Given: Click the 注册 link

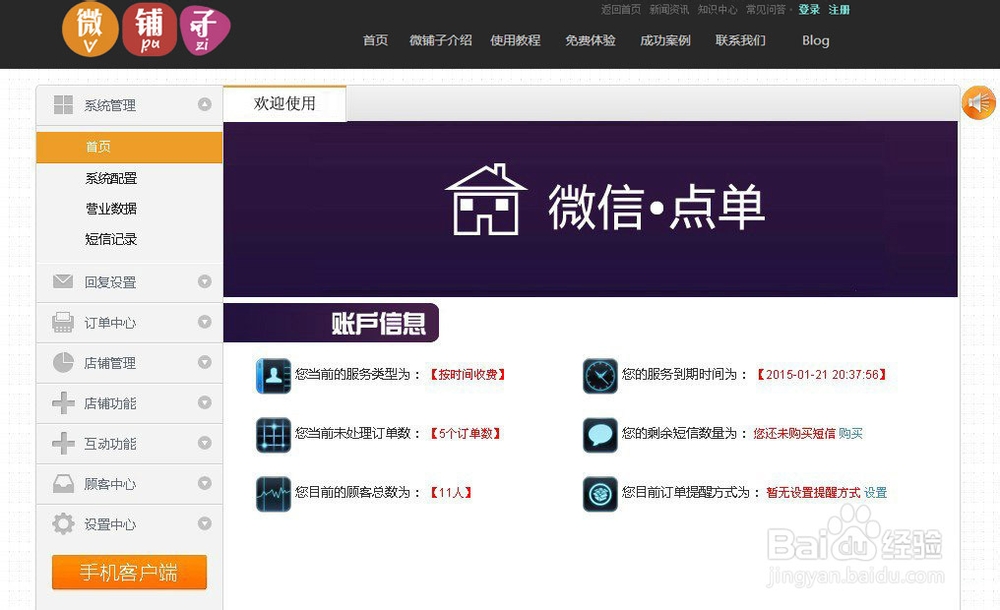Looking at the screenshot, I should [x=839, y=10].
